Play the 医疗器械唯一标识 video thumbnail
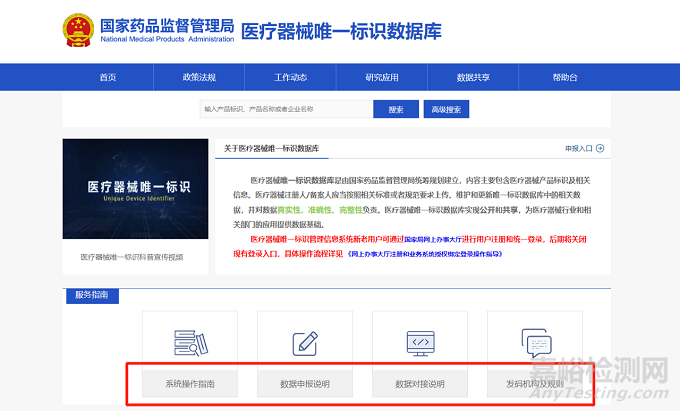Viewport: 680px width, 411px height. (132, 190)
